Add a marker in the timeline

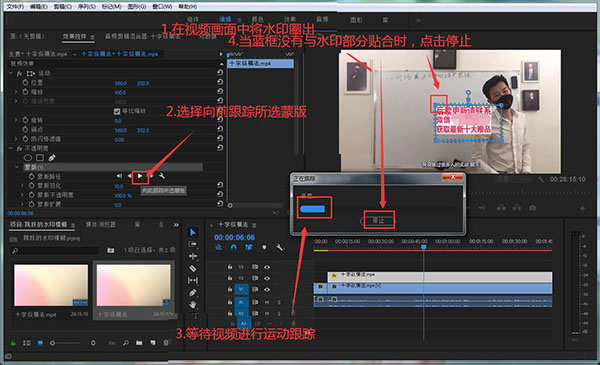(264, 248)
